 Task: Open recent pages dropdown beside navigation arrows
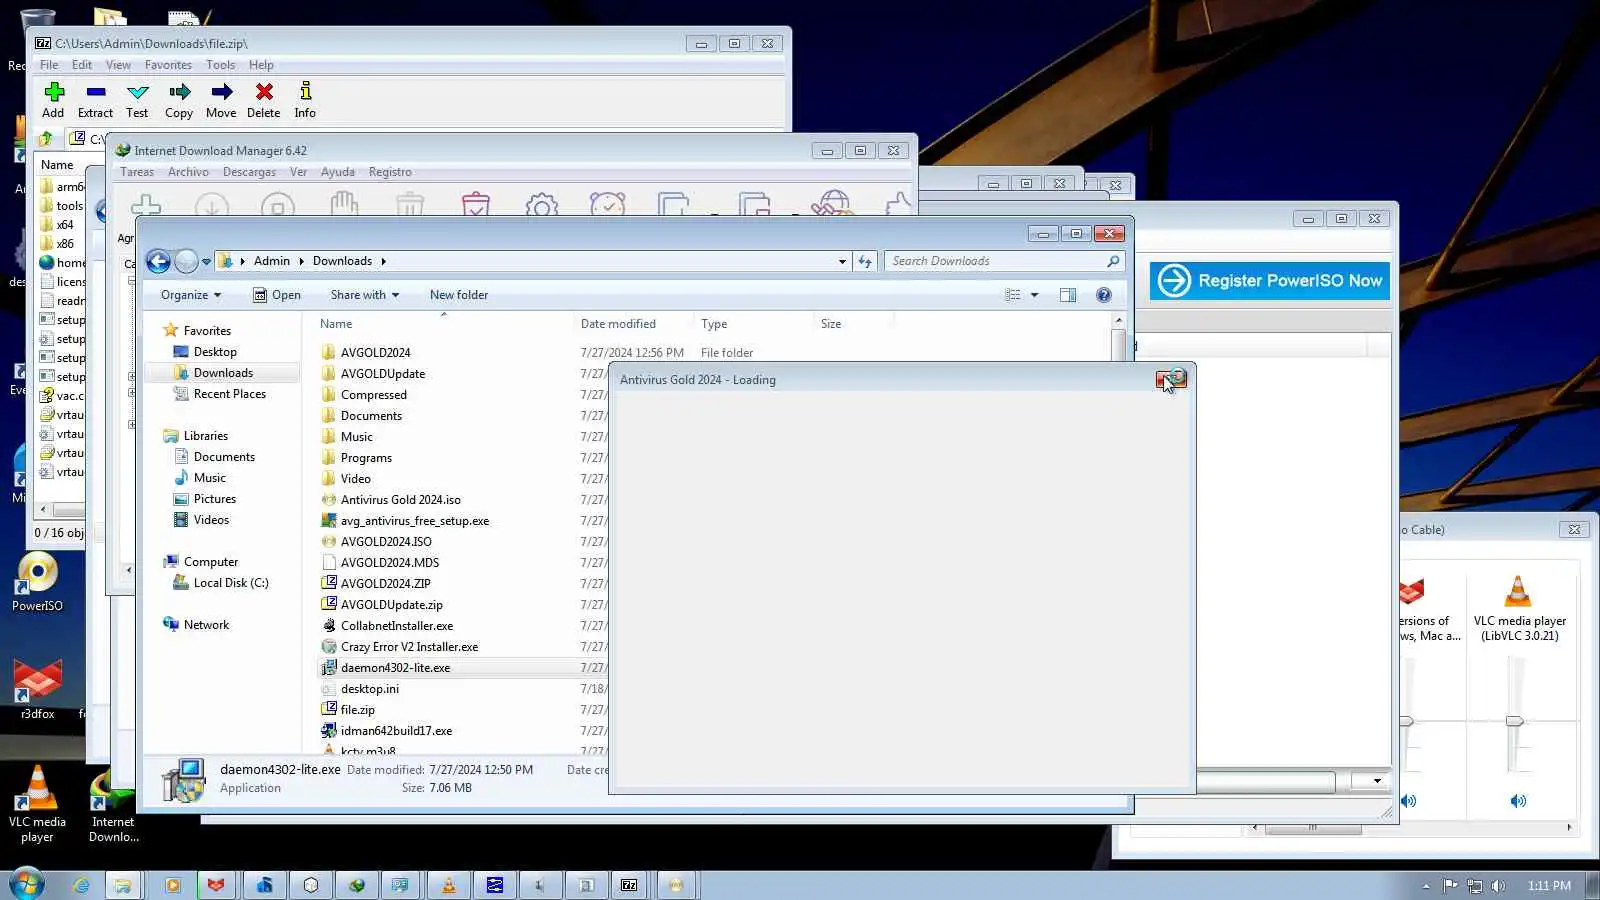pos(206,262)
